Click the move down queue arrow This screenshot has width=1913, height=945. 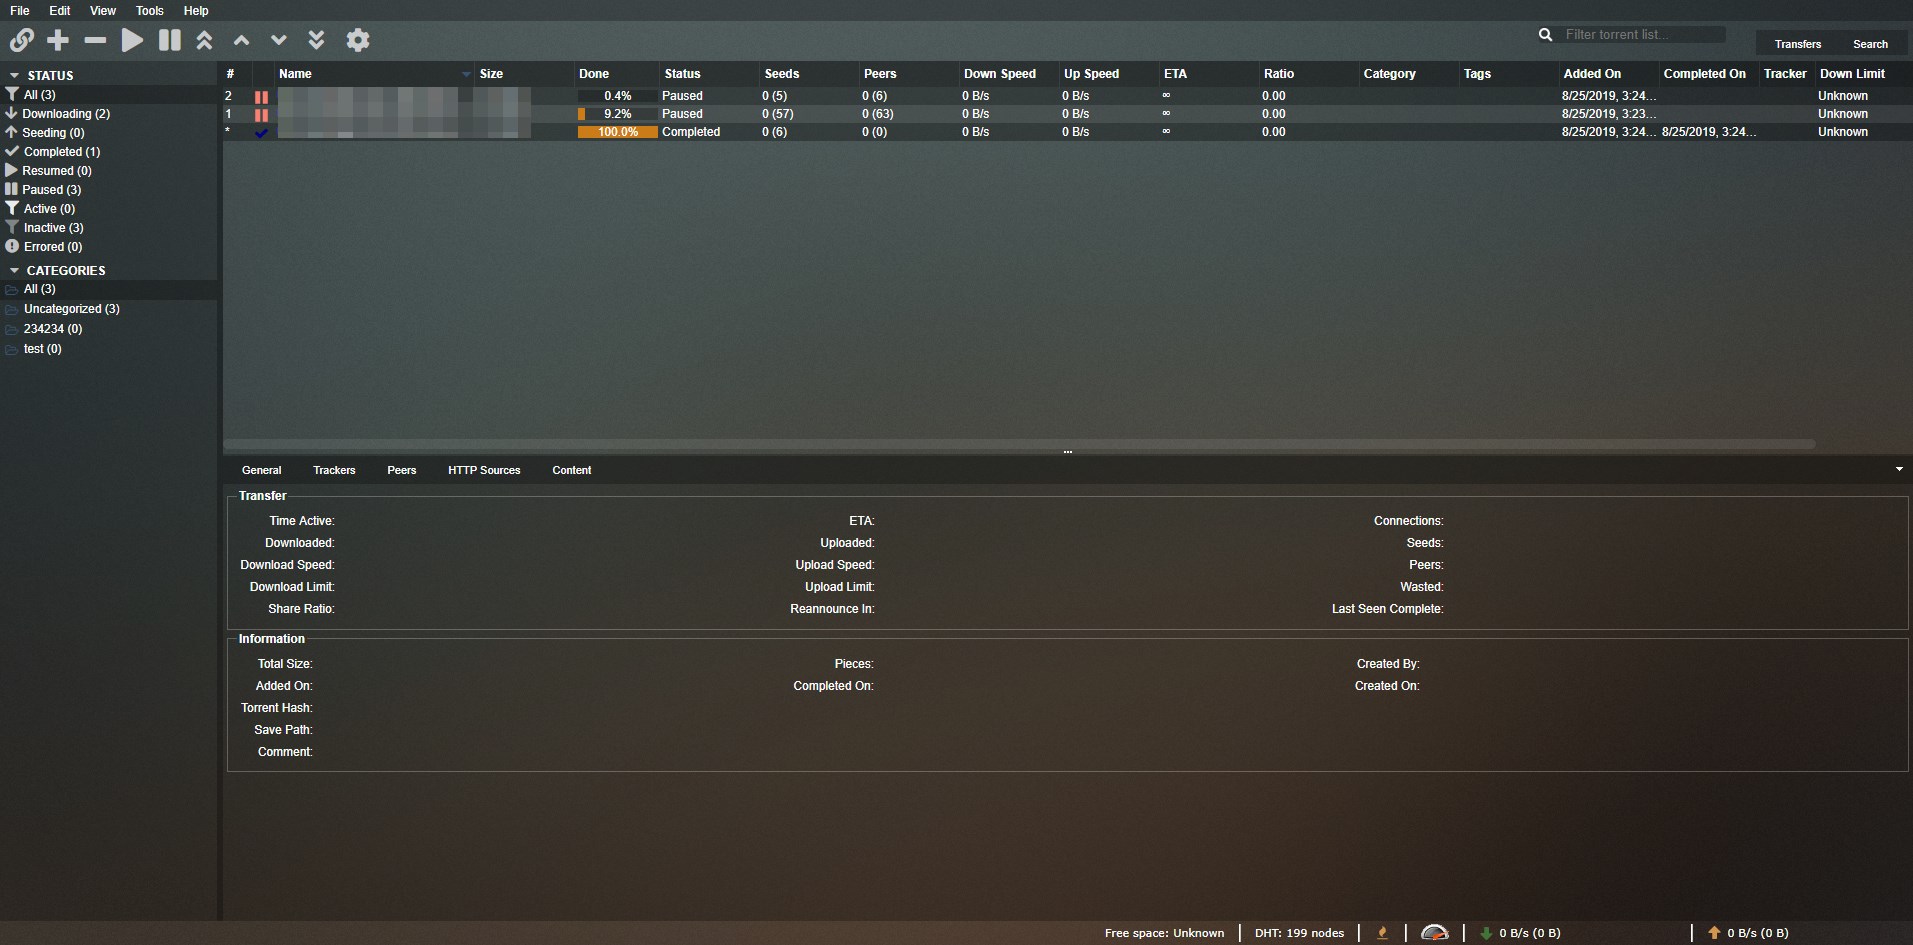tap(279, 40)
